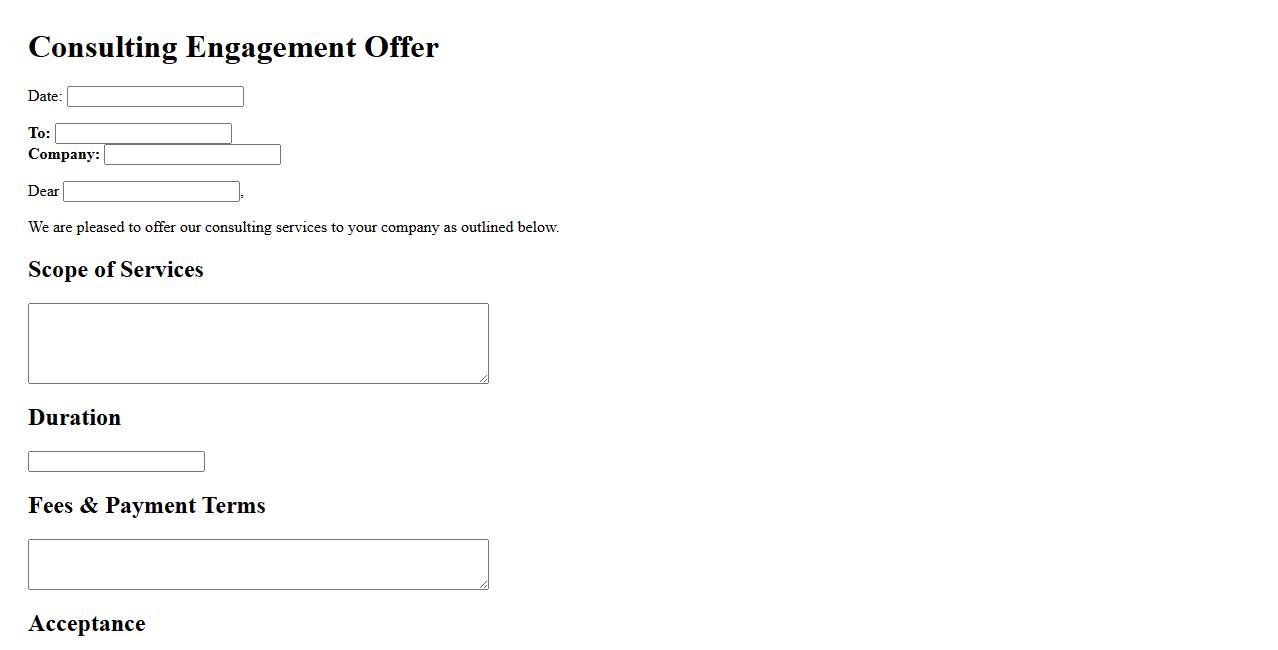Click the Consulting Engagement Offer title
Image resolution: width=1278 pixels, height=650 pixels.
tap(233, 47)
